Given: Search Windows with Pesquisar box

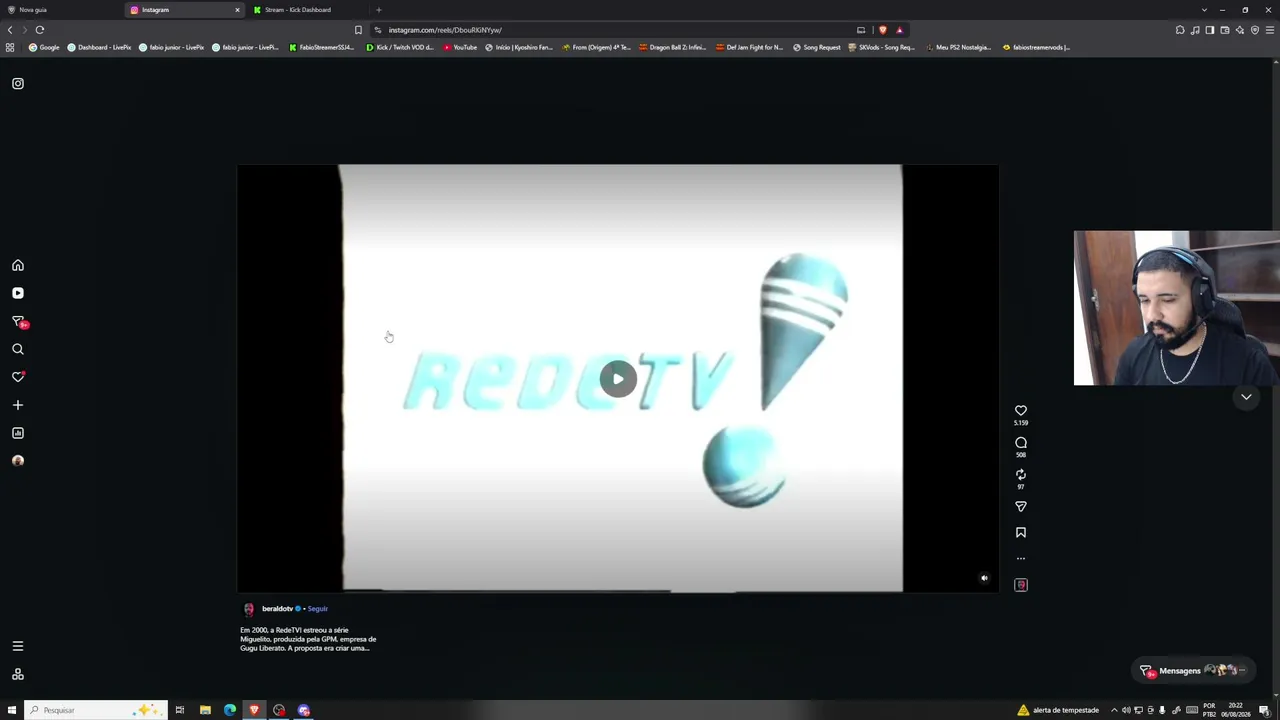Looking at the screenshot, I should 95,710.
